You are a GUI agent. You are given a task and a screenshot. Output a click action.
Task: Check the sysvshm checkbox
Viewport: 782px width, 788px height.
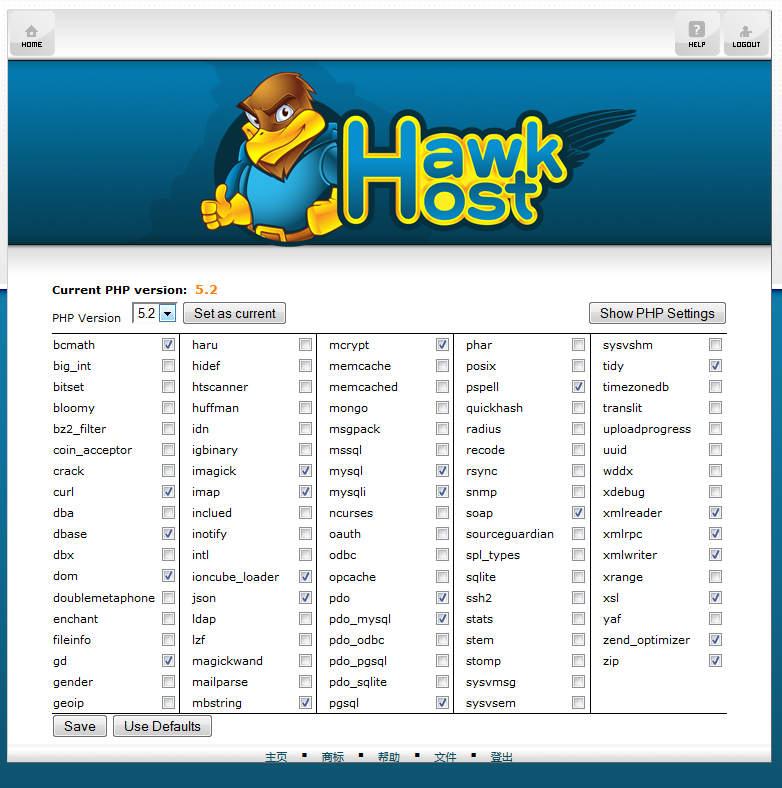click(x=716, y=345)
